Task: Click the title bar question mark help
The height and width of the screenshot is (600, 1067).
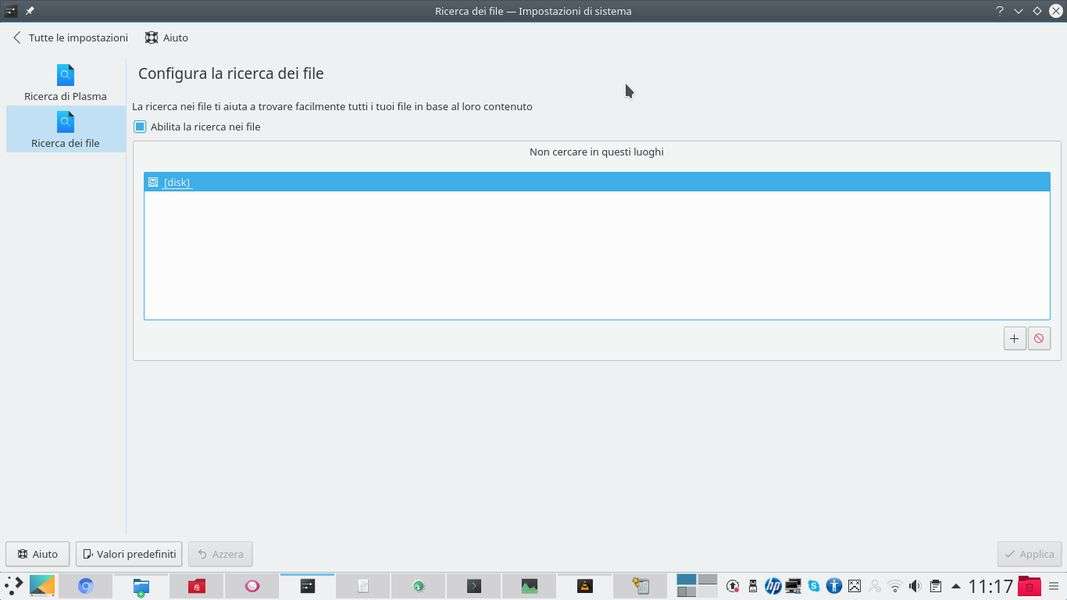Action: coord(1000,11)
